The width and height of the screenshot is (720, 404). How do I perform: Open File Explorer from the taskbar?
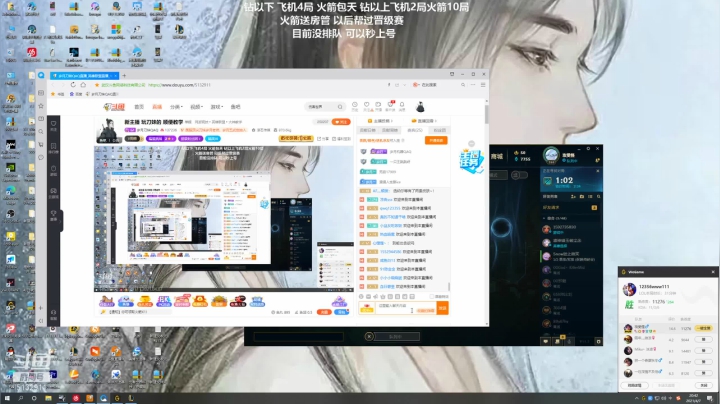coord(48,398)
